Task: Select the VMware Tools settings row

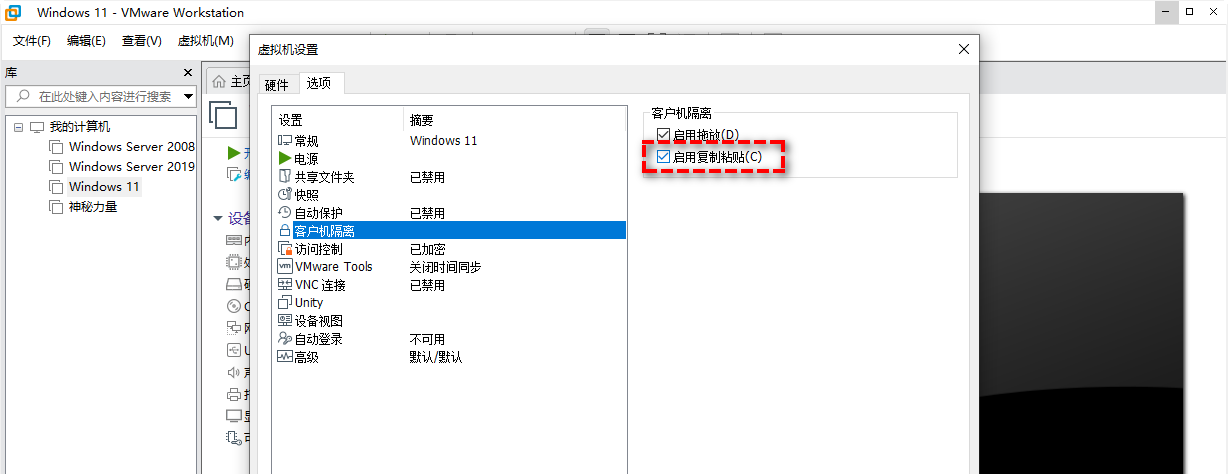Action: pos(450,267)
